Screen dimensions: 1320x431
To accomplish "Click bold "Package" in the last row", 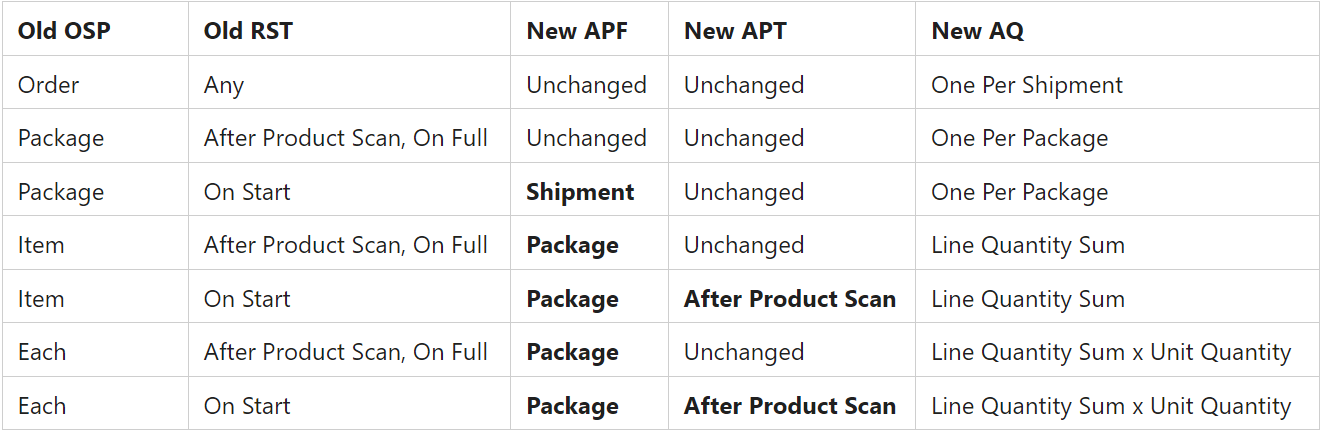I will point(572,406).
